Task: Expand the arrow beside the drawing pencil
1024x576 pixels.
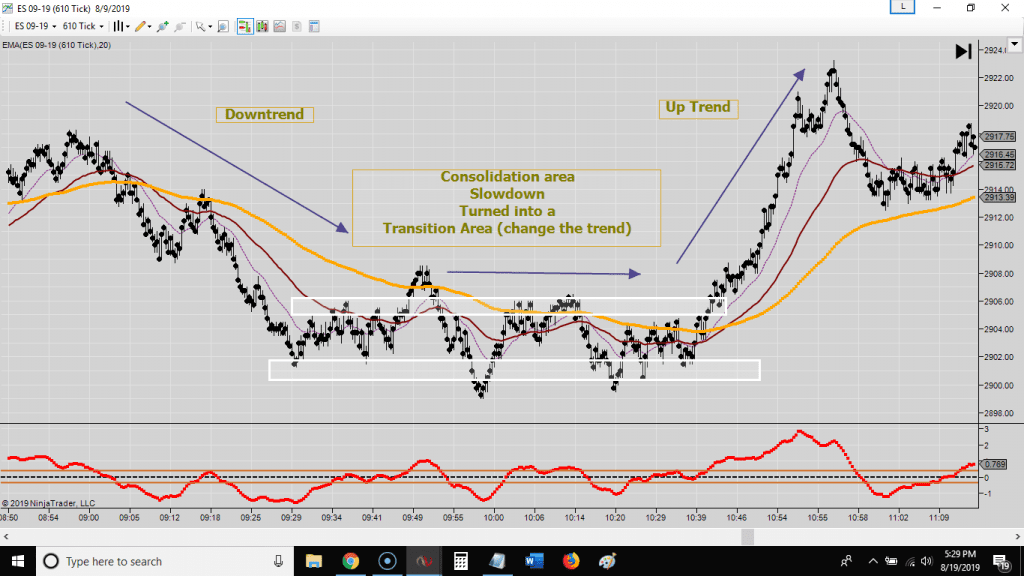Action: (150, 27)
